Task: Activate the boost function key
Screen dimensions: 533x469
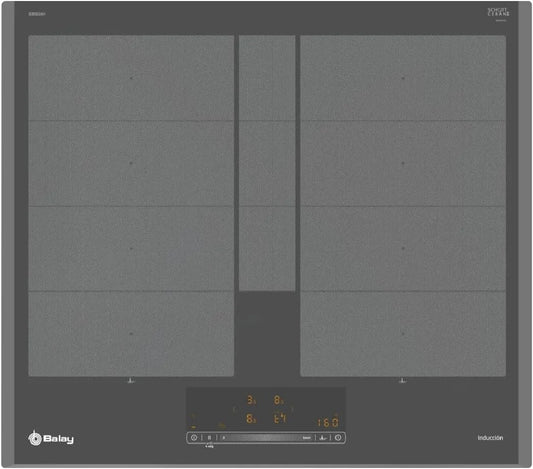Action: 307,438
